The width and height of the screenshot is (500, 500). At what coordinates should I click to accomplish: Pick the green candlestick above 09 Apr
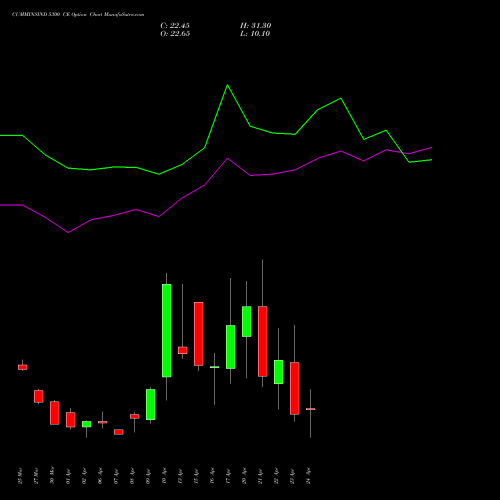pyautogui.click(x=151, y=404)
